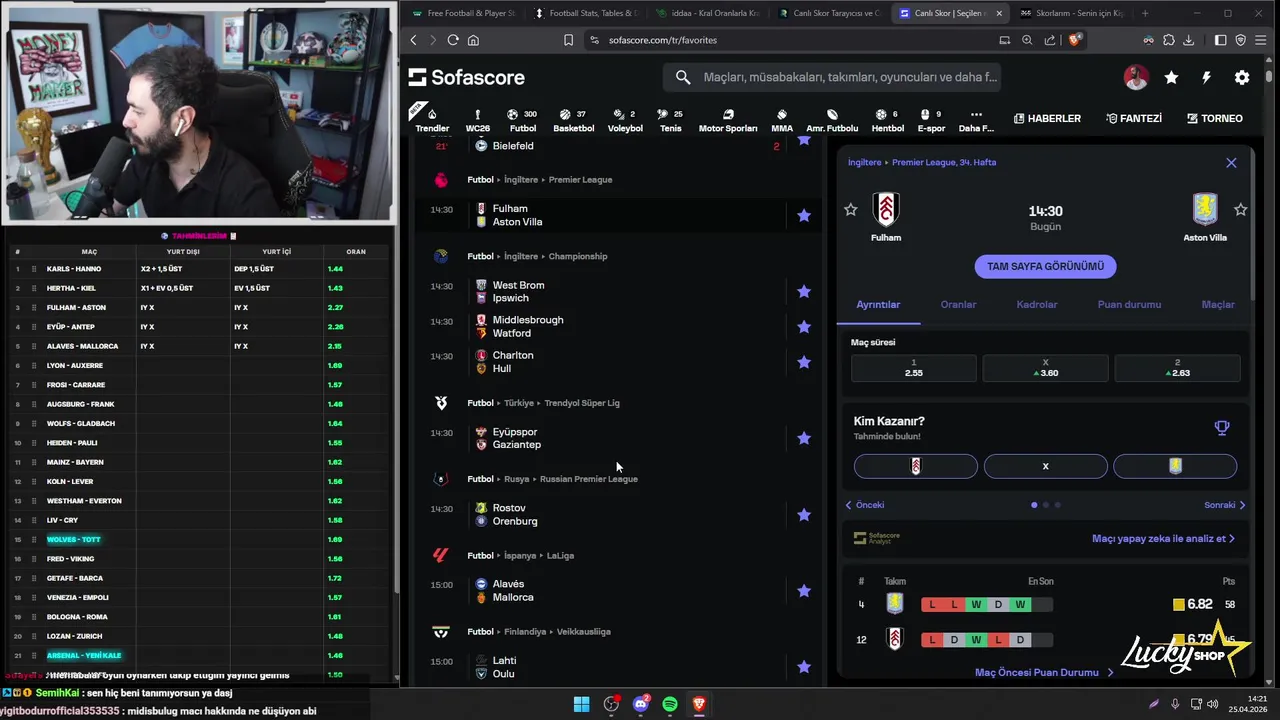Open favorites star in Sofascore header
This screenshot has width=1280, height=720.
(1171, 77)
